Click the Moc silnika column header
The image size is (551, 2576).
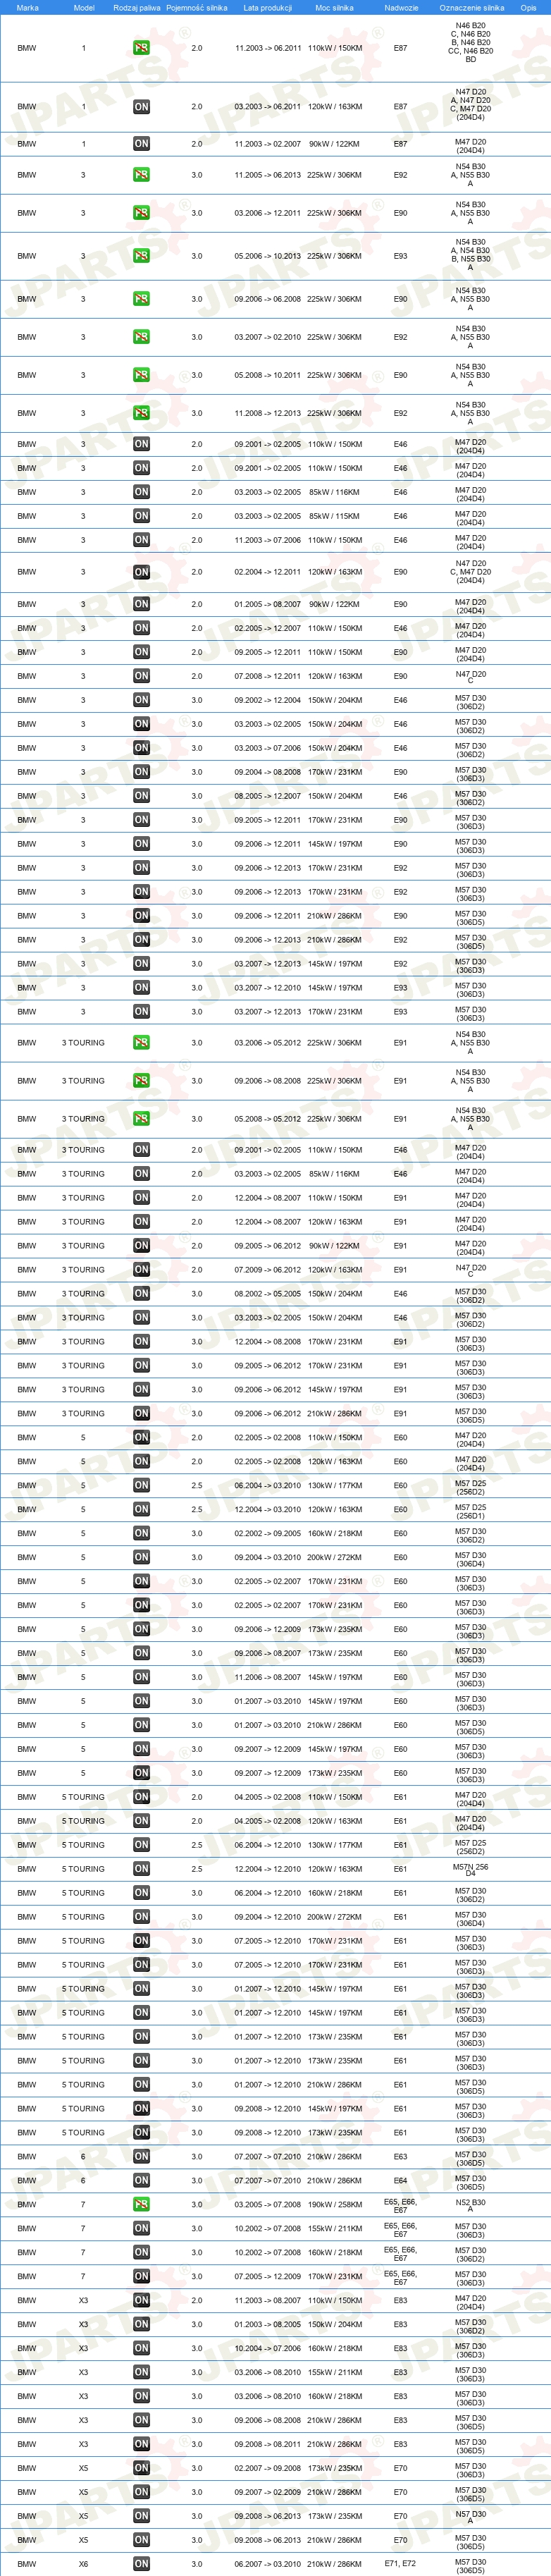point(334,7)
